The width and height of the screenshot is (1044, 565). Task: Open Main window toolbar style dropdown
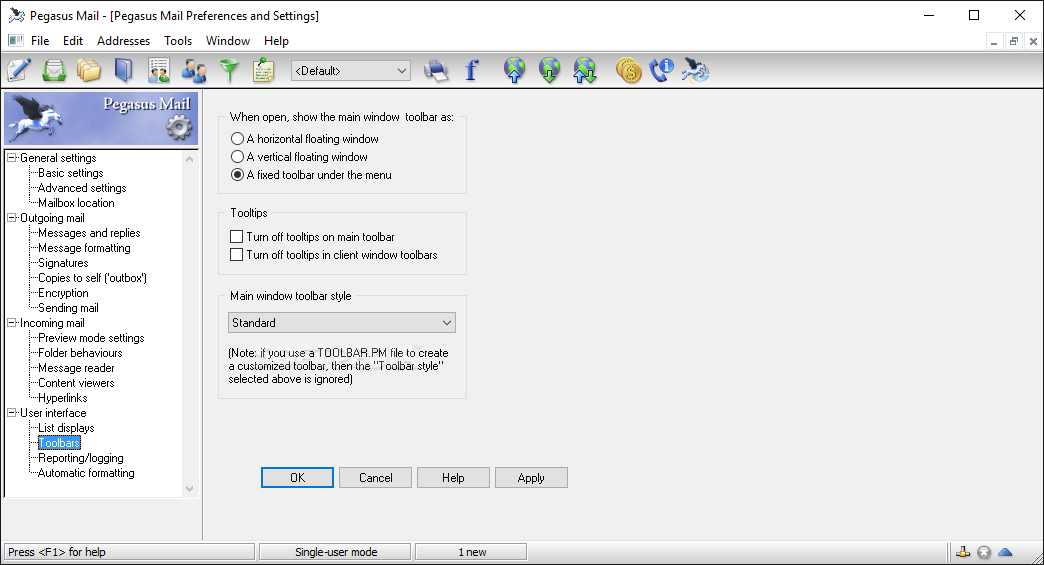tap(342, 323)
